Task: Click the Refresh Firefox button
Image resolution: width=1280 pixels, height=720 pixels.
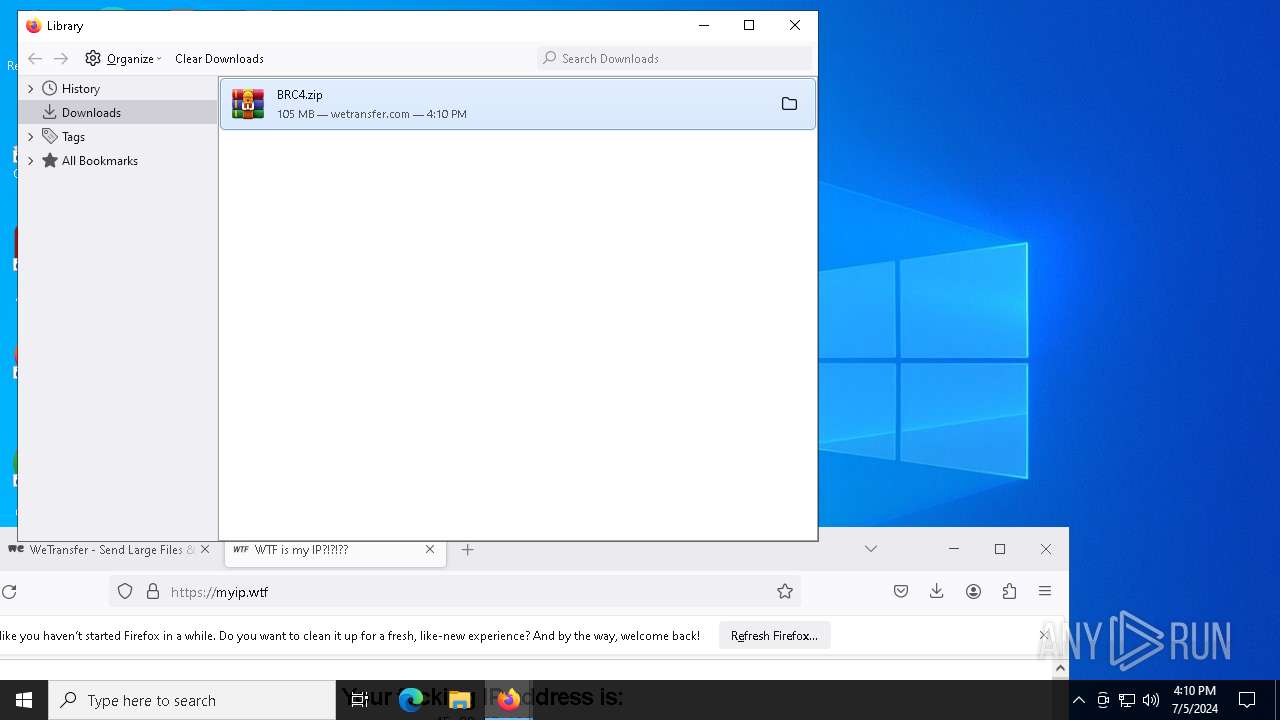Action: click(x=774, y=636)
